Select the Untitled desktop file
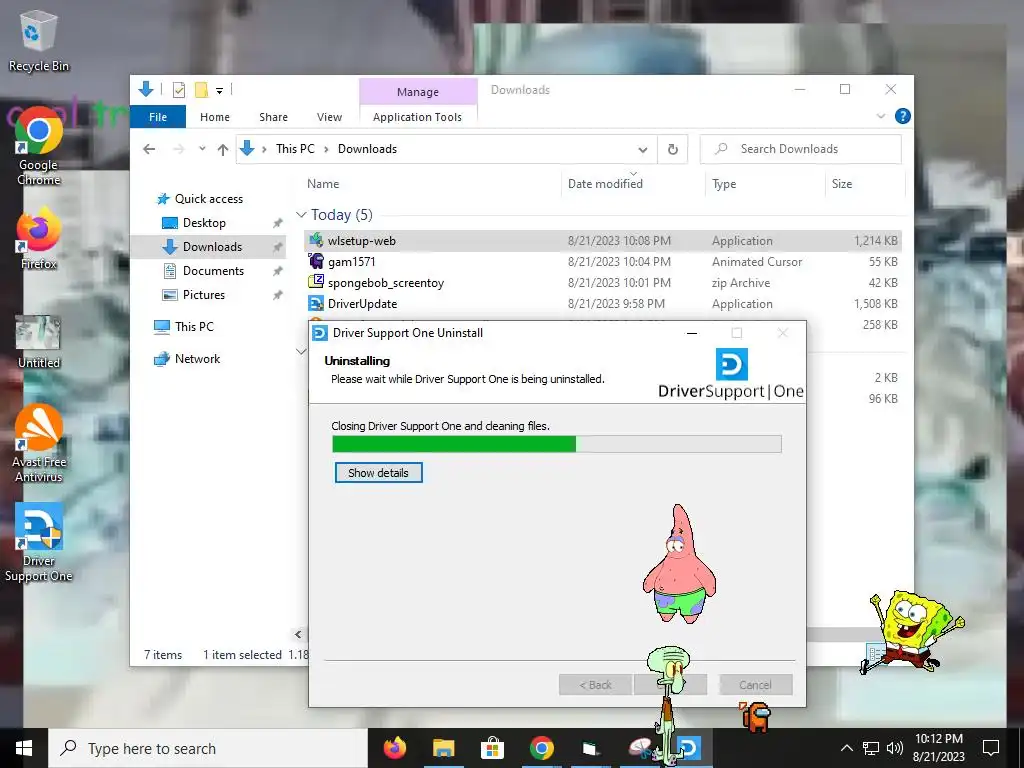This screenshot has width=1024, height=768. [38, 342]
